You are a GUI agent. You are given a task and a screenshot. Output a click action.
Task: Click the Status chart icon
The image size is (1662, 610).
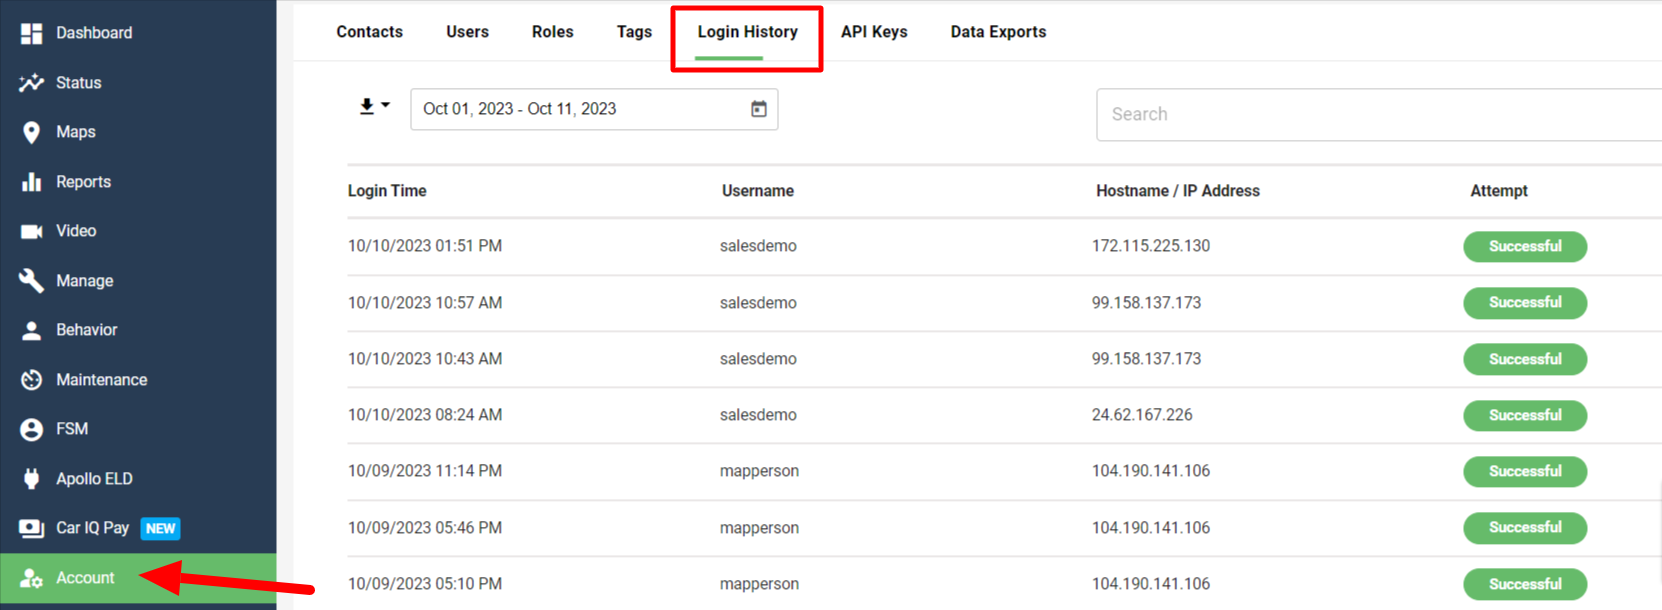pos(31,83)
